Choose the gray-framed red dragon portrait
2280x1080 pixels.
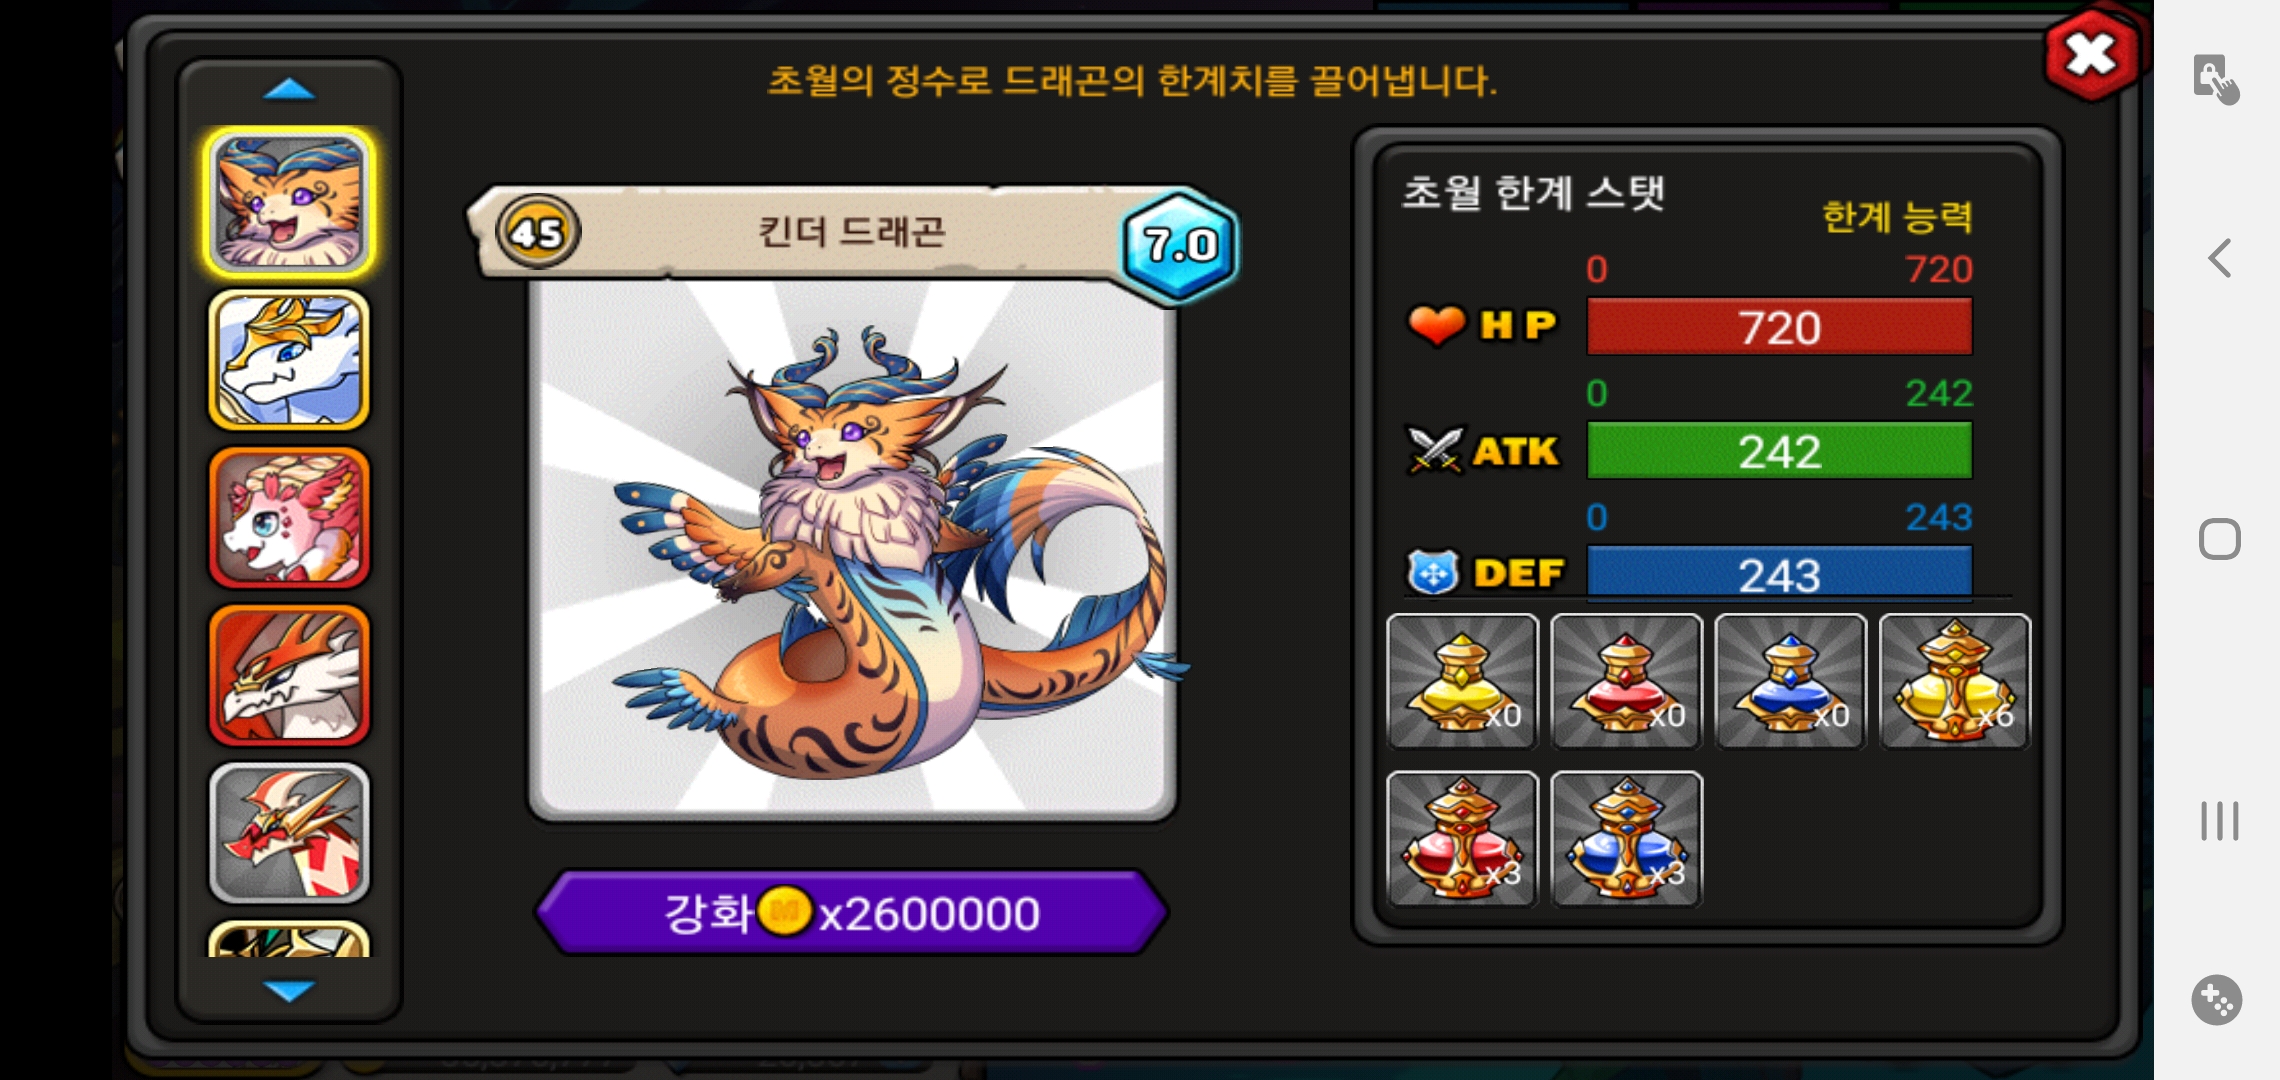(x=289, y=833)
